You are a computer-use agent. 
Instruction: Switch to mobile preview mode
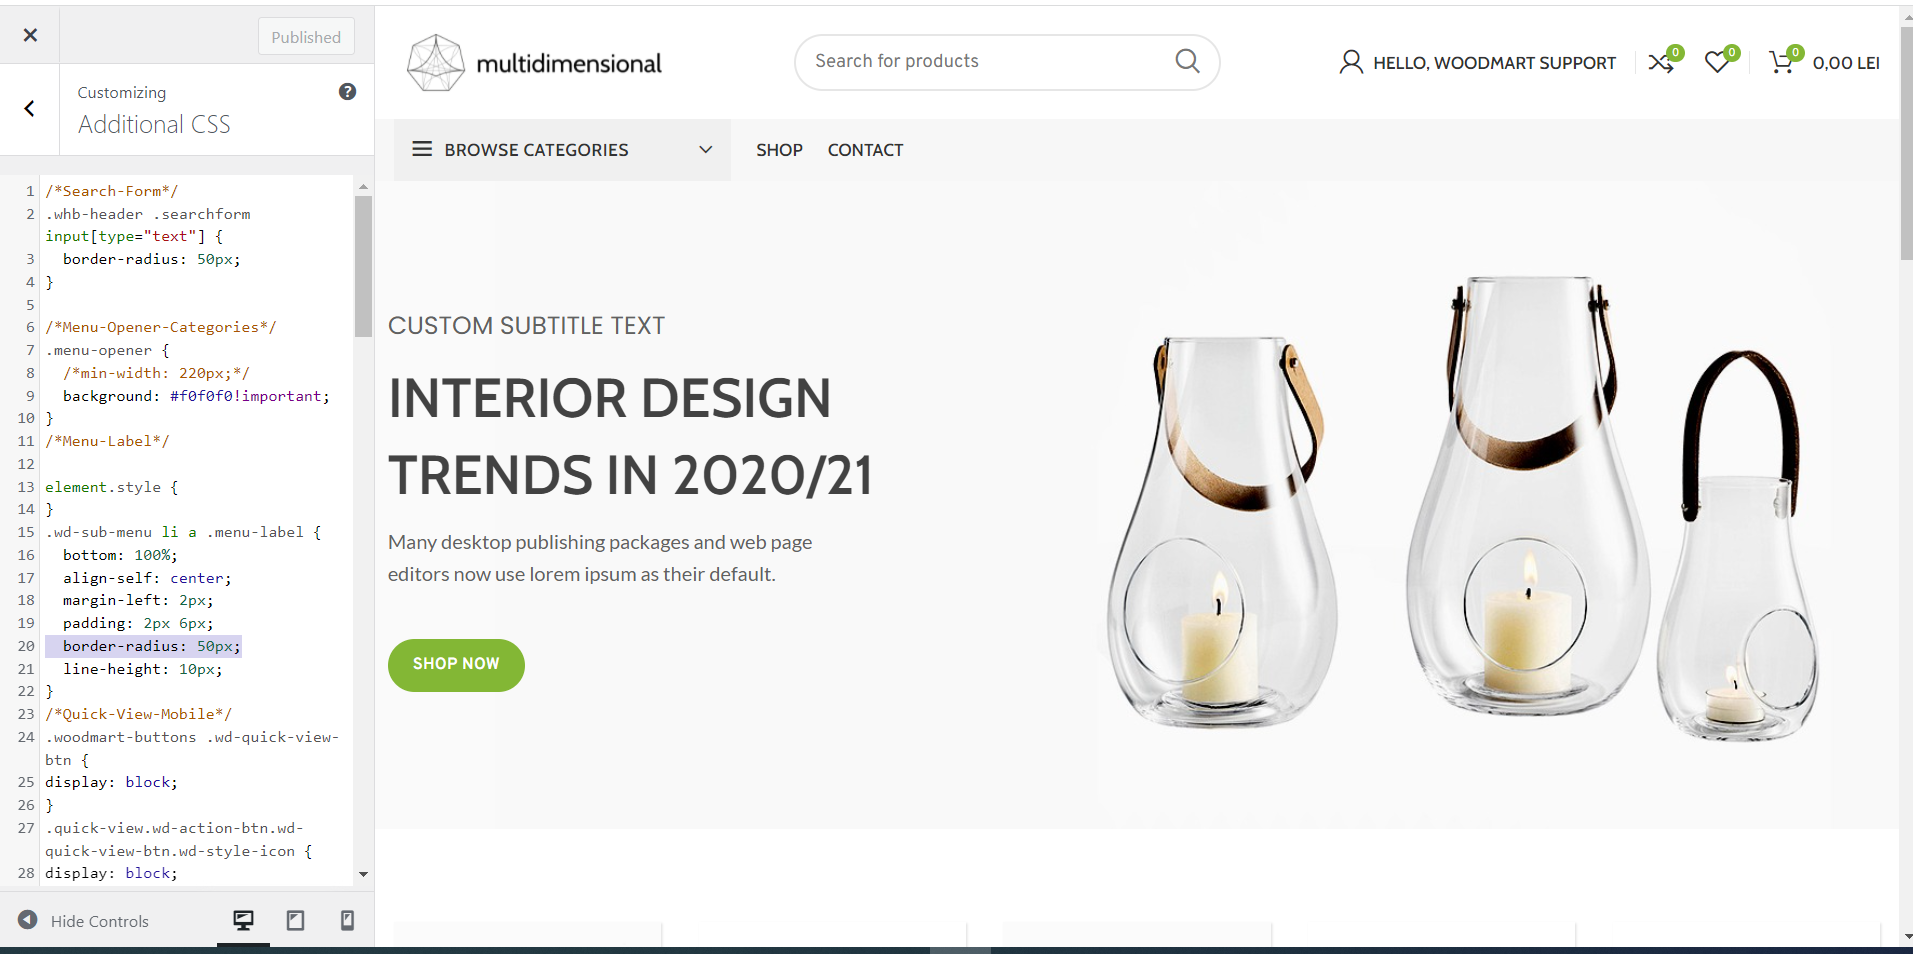pos(347,921)
